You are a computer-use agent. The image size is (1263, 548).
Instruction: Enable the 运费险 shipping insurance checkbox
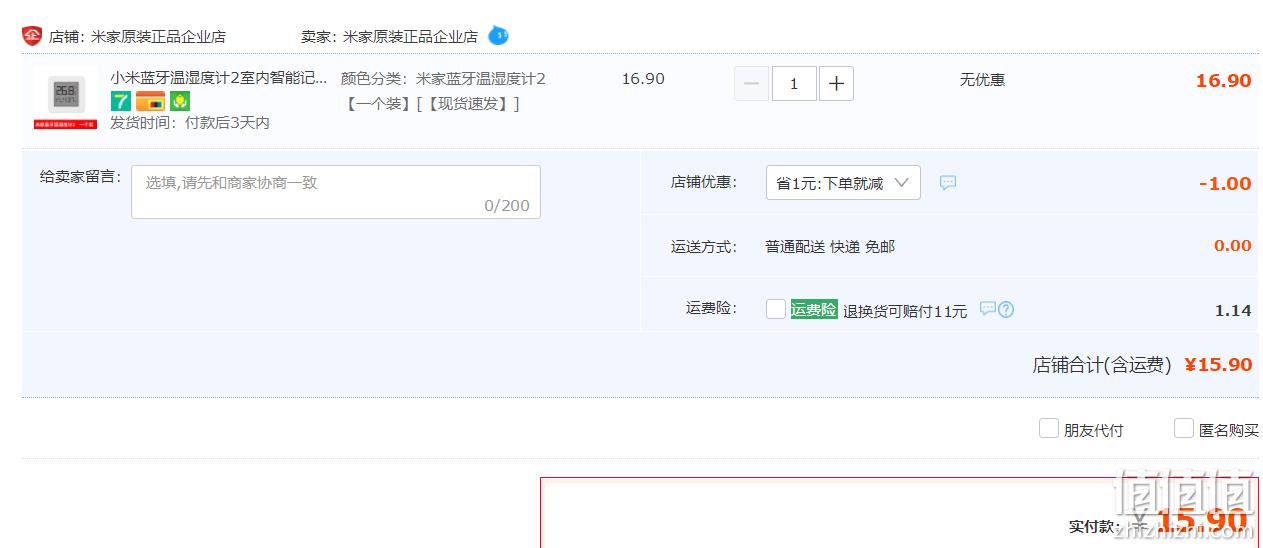pos(776,309)
